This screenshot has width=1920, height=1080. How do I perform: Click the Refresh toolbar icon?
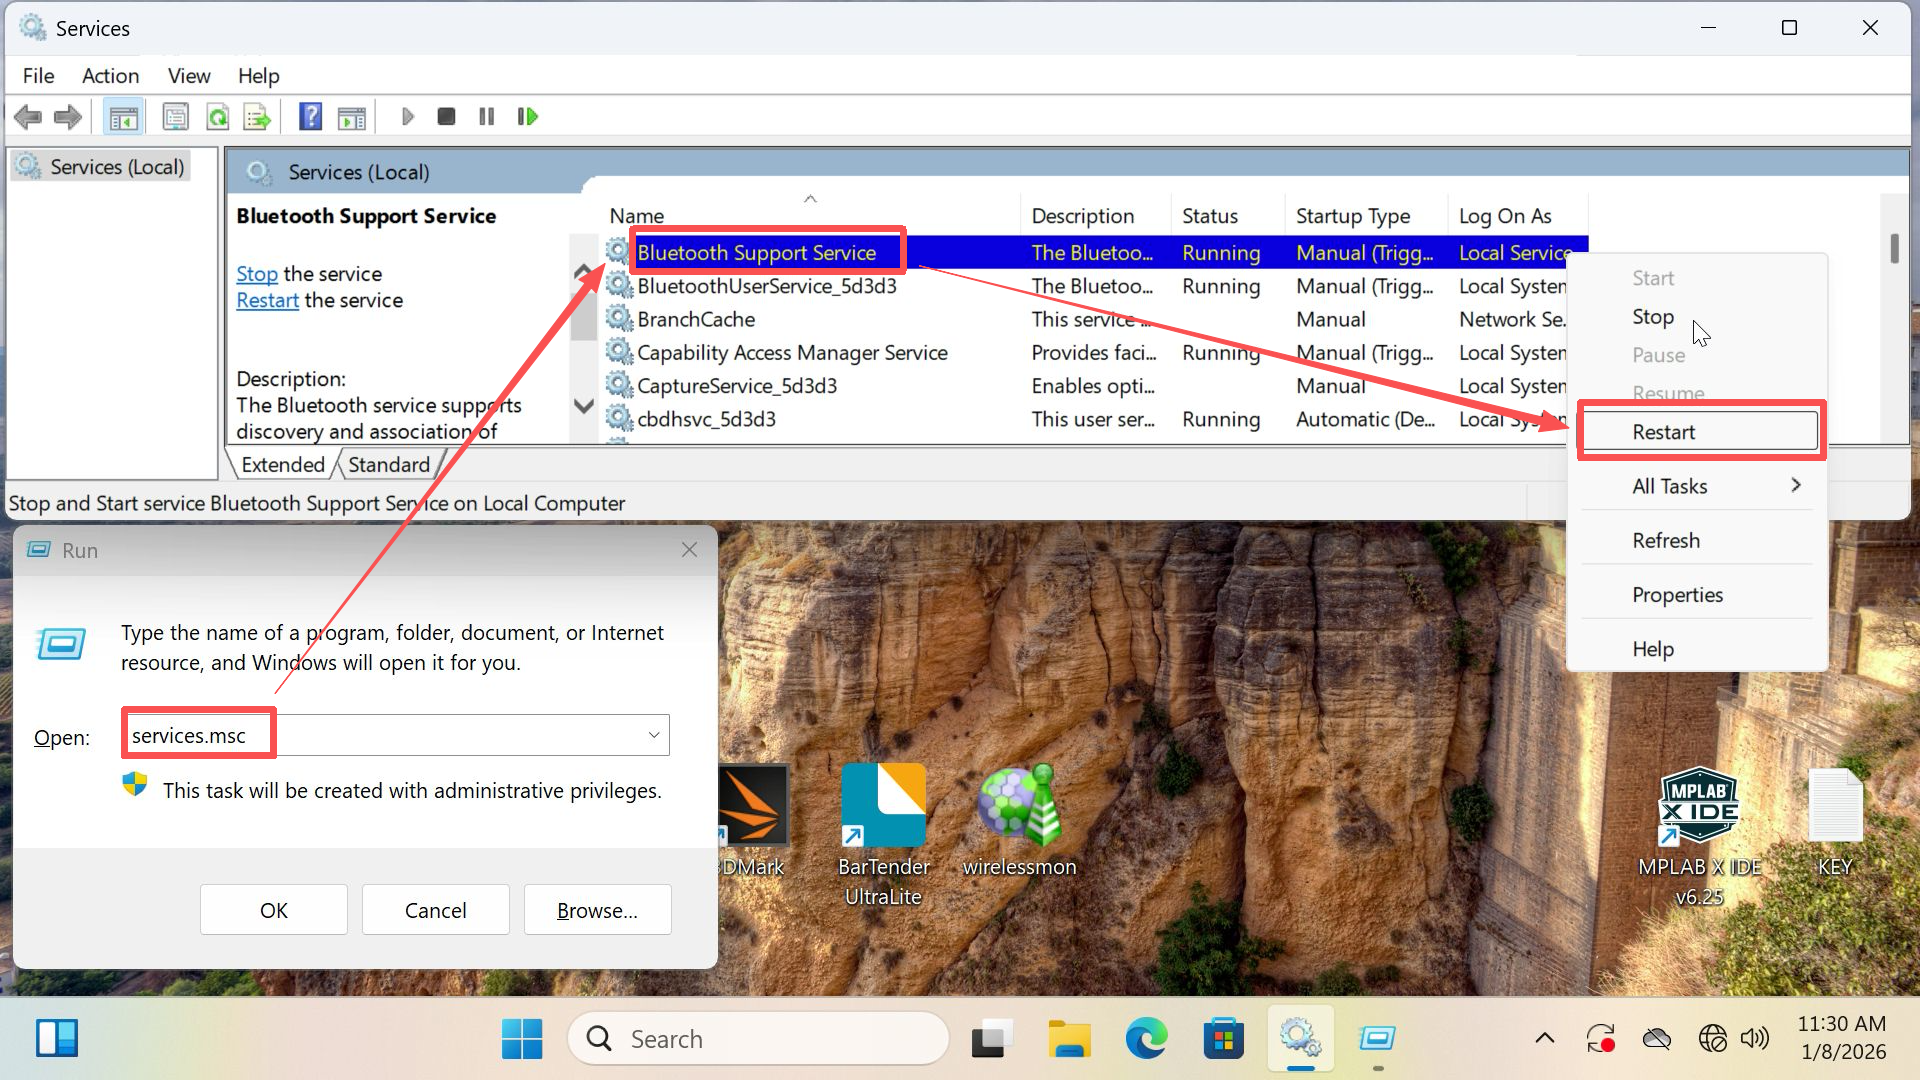[217, 117]
